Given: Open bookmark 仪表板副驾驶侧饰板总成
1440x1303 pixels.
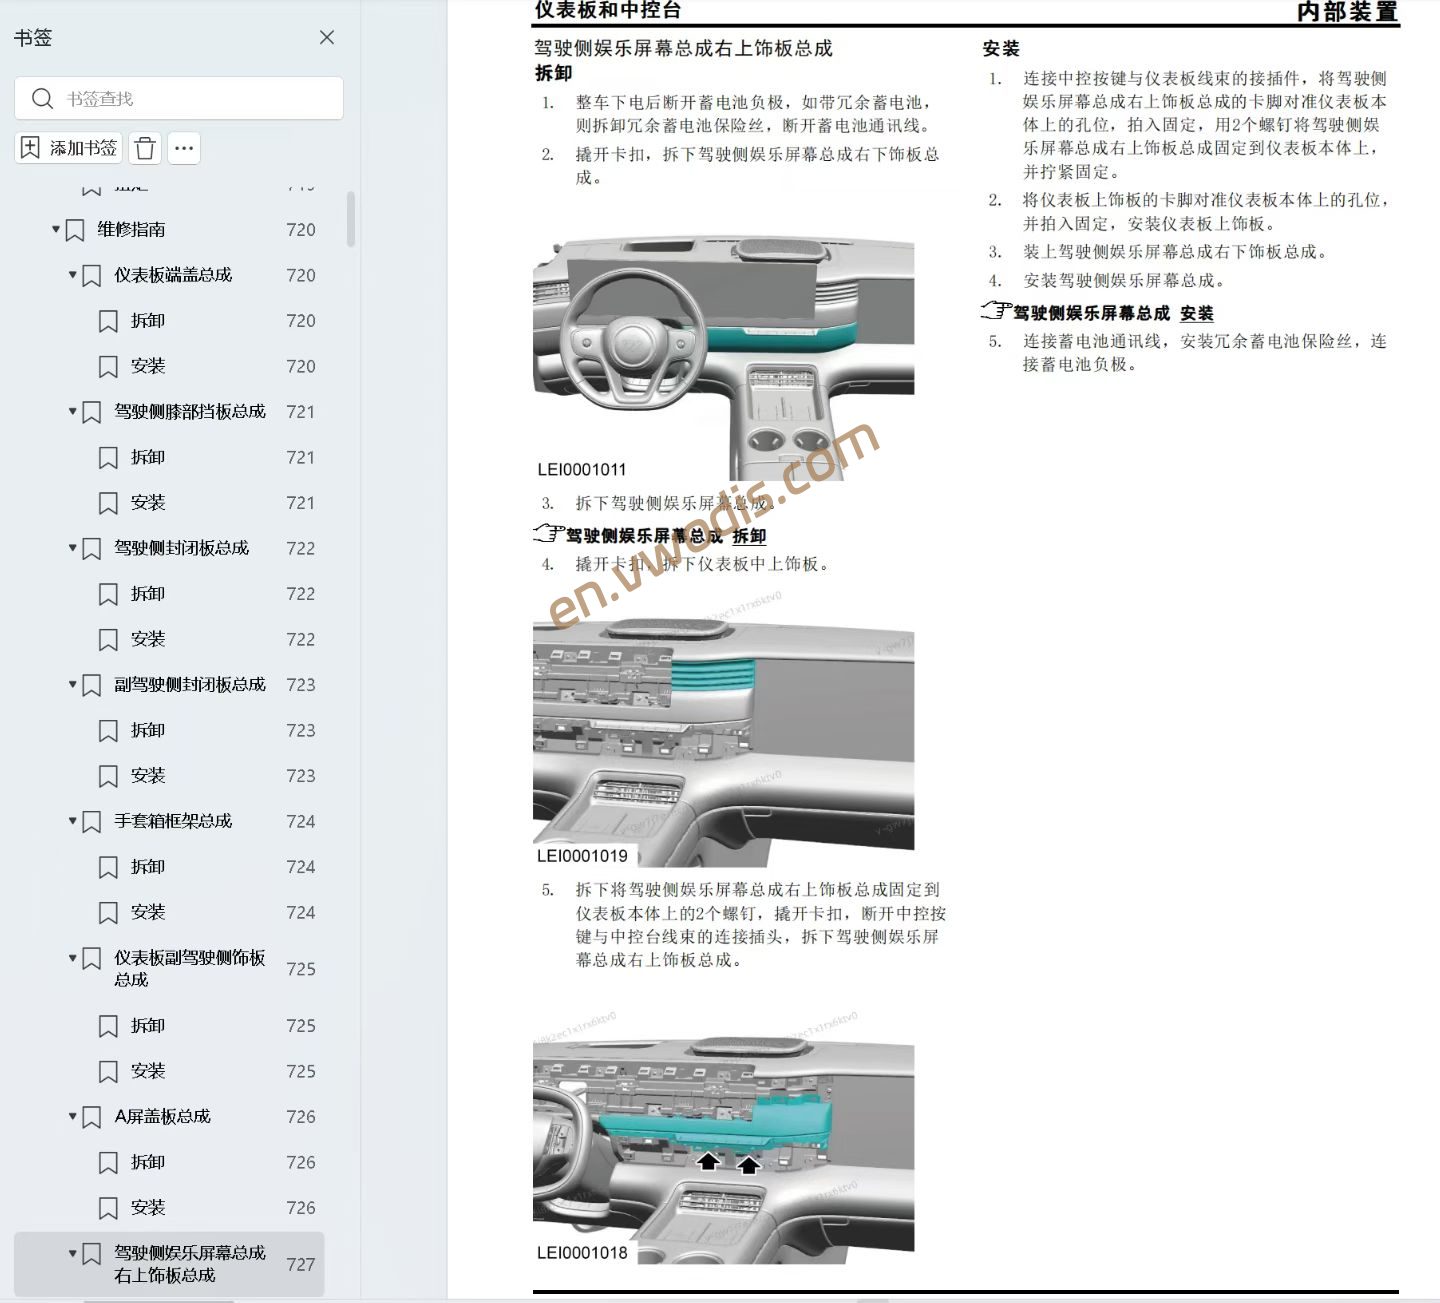Looking at the screenshot, I should point(190,968).
